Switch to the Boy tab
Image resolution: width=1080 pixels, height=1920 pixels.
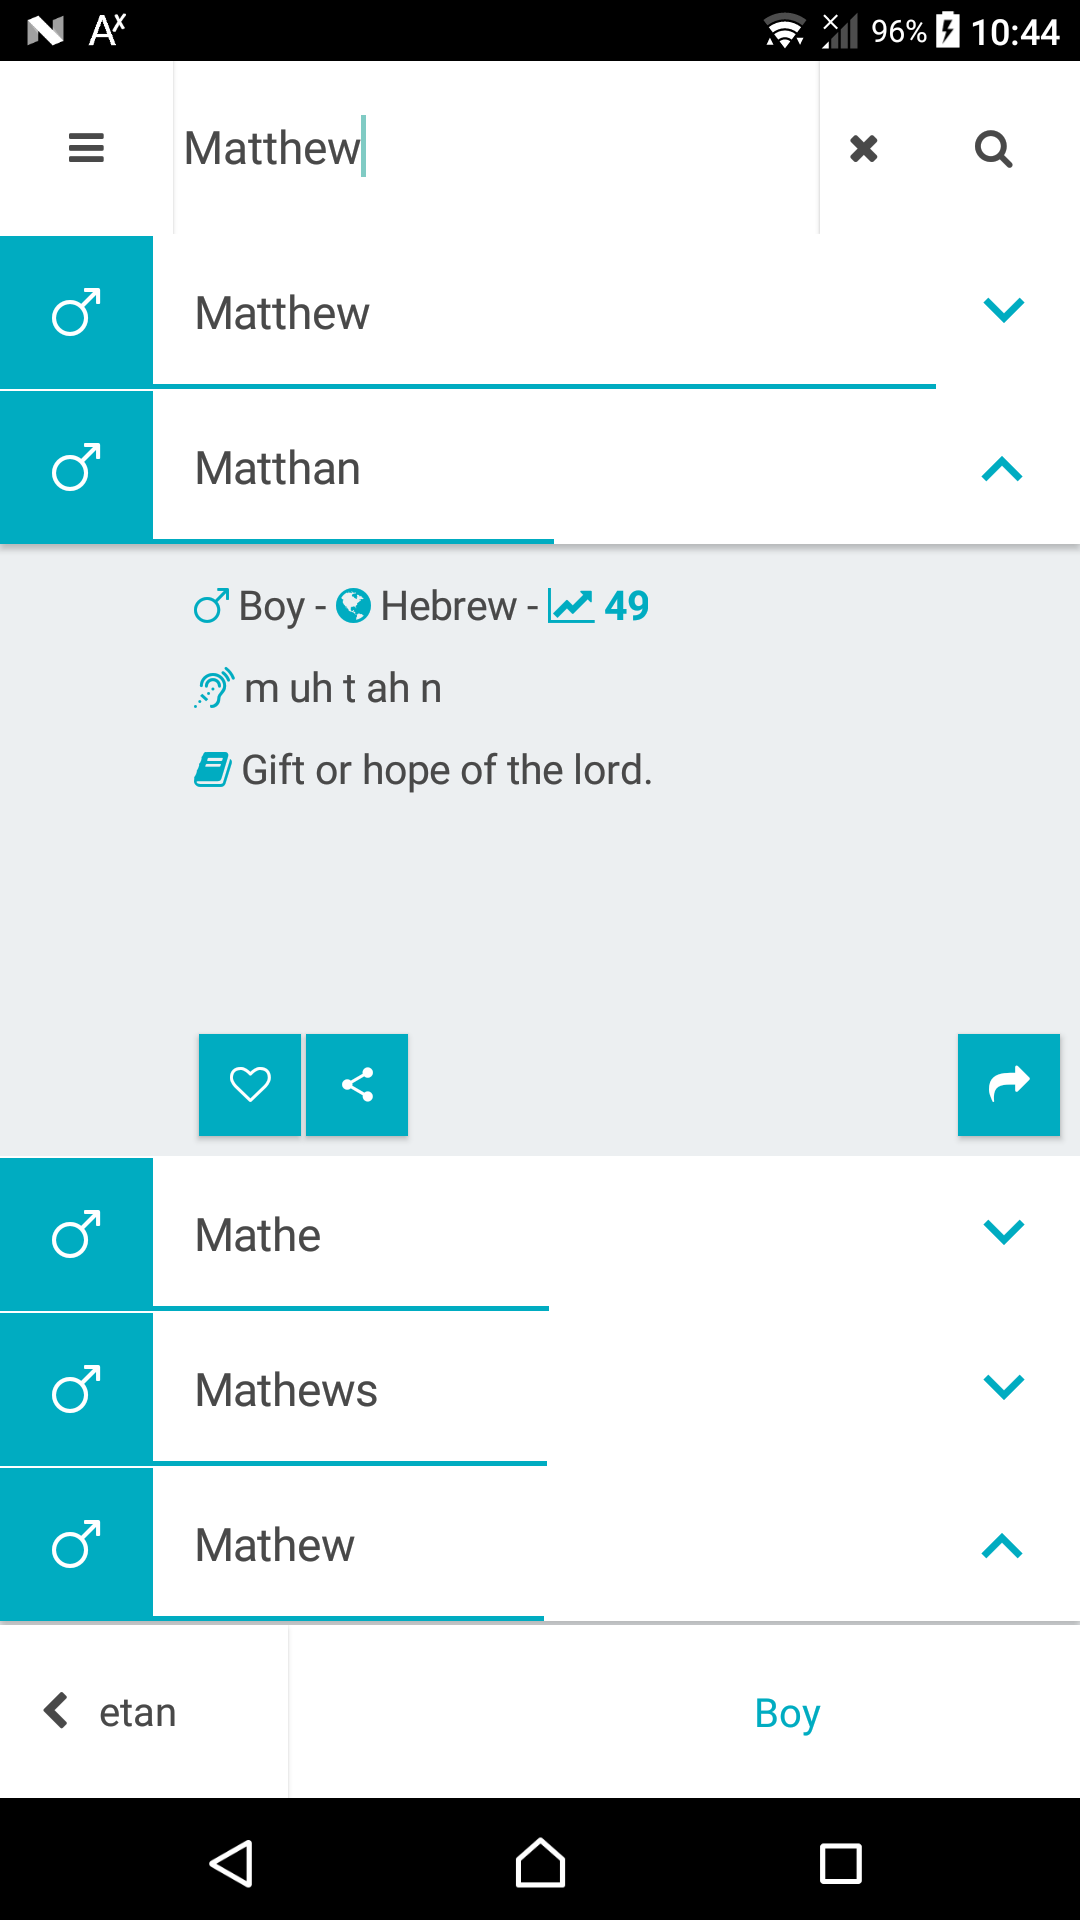point(787,1713)
